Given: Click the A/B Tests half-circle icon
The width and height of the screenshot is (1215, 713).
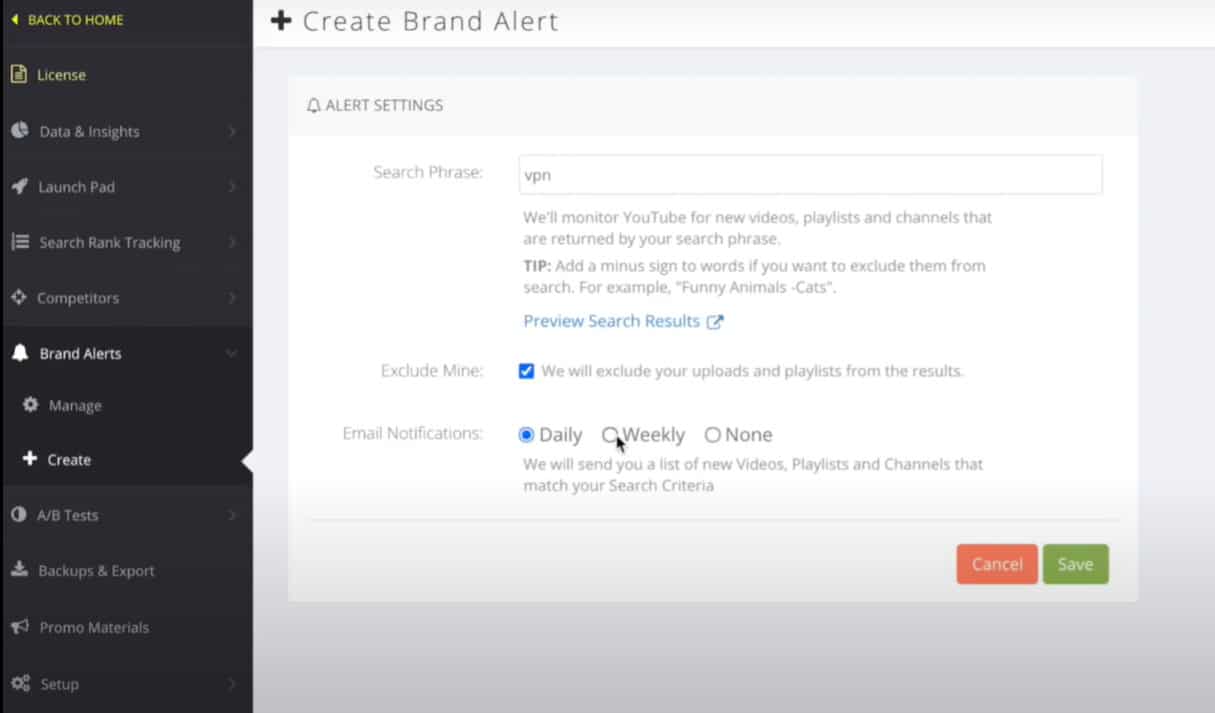Looking at the screenshot, I should [19, 515].
